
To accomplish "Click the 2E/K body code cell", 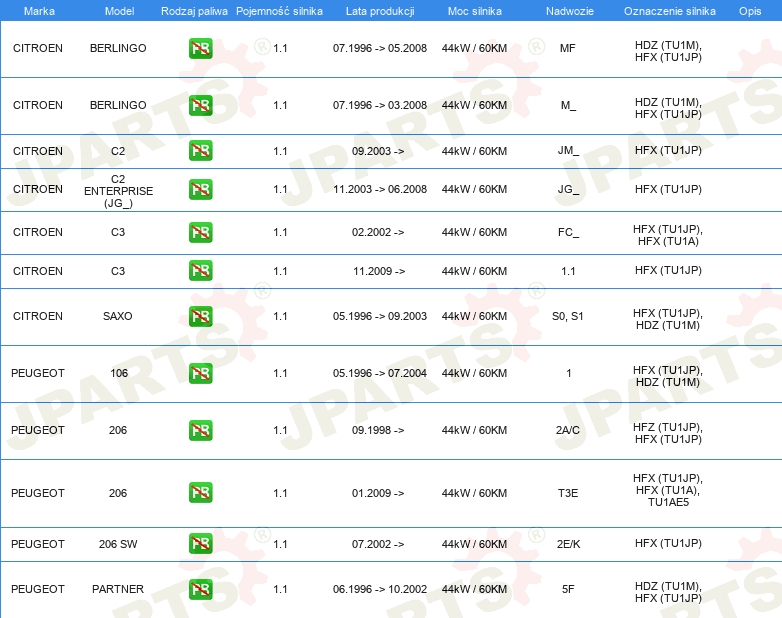I will tap(569, 544).
